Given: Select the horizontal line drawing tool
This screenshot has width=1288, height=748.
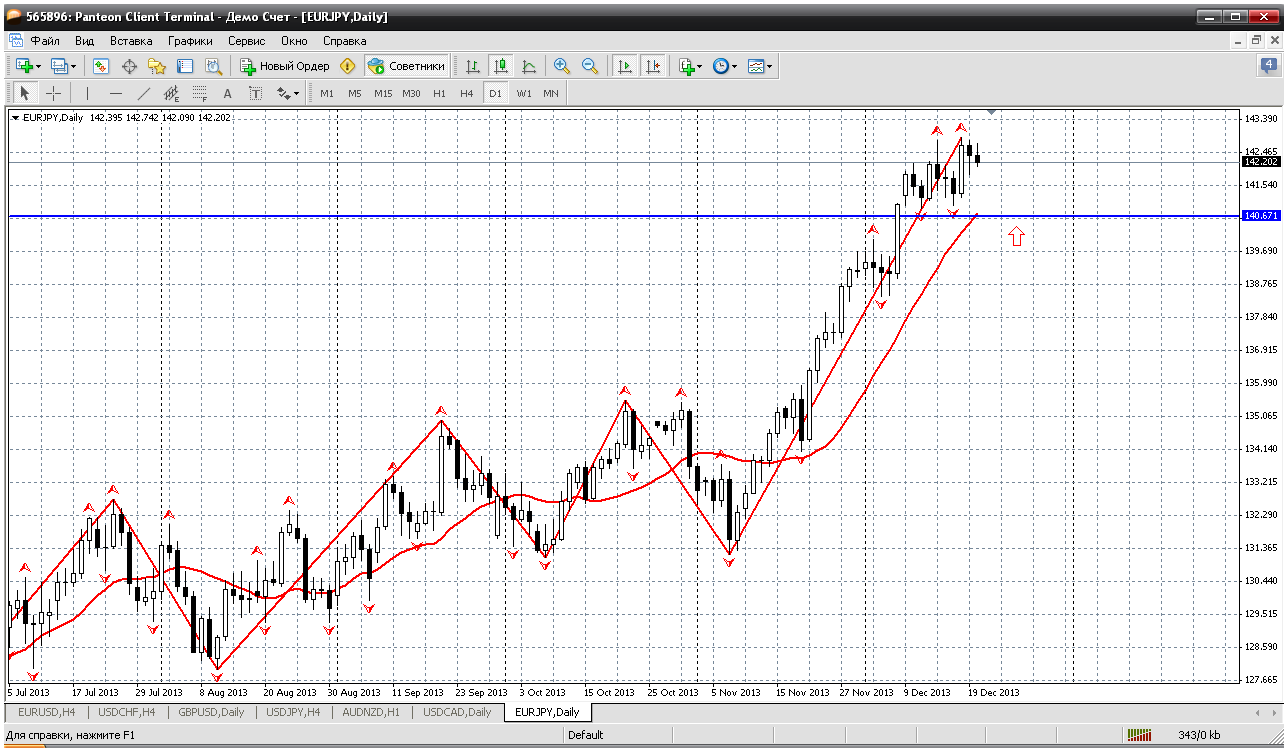Looking at the screenshot, I should pos(116,93).
